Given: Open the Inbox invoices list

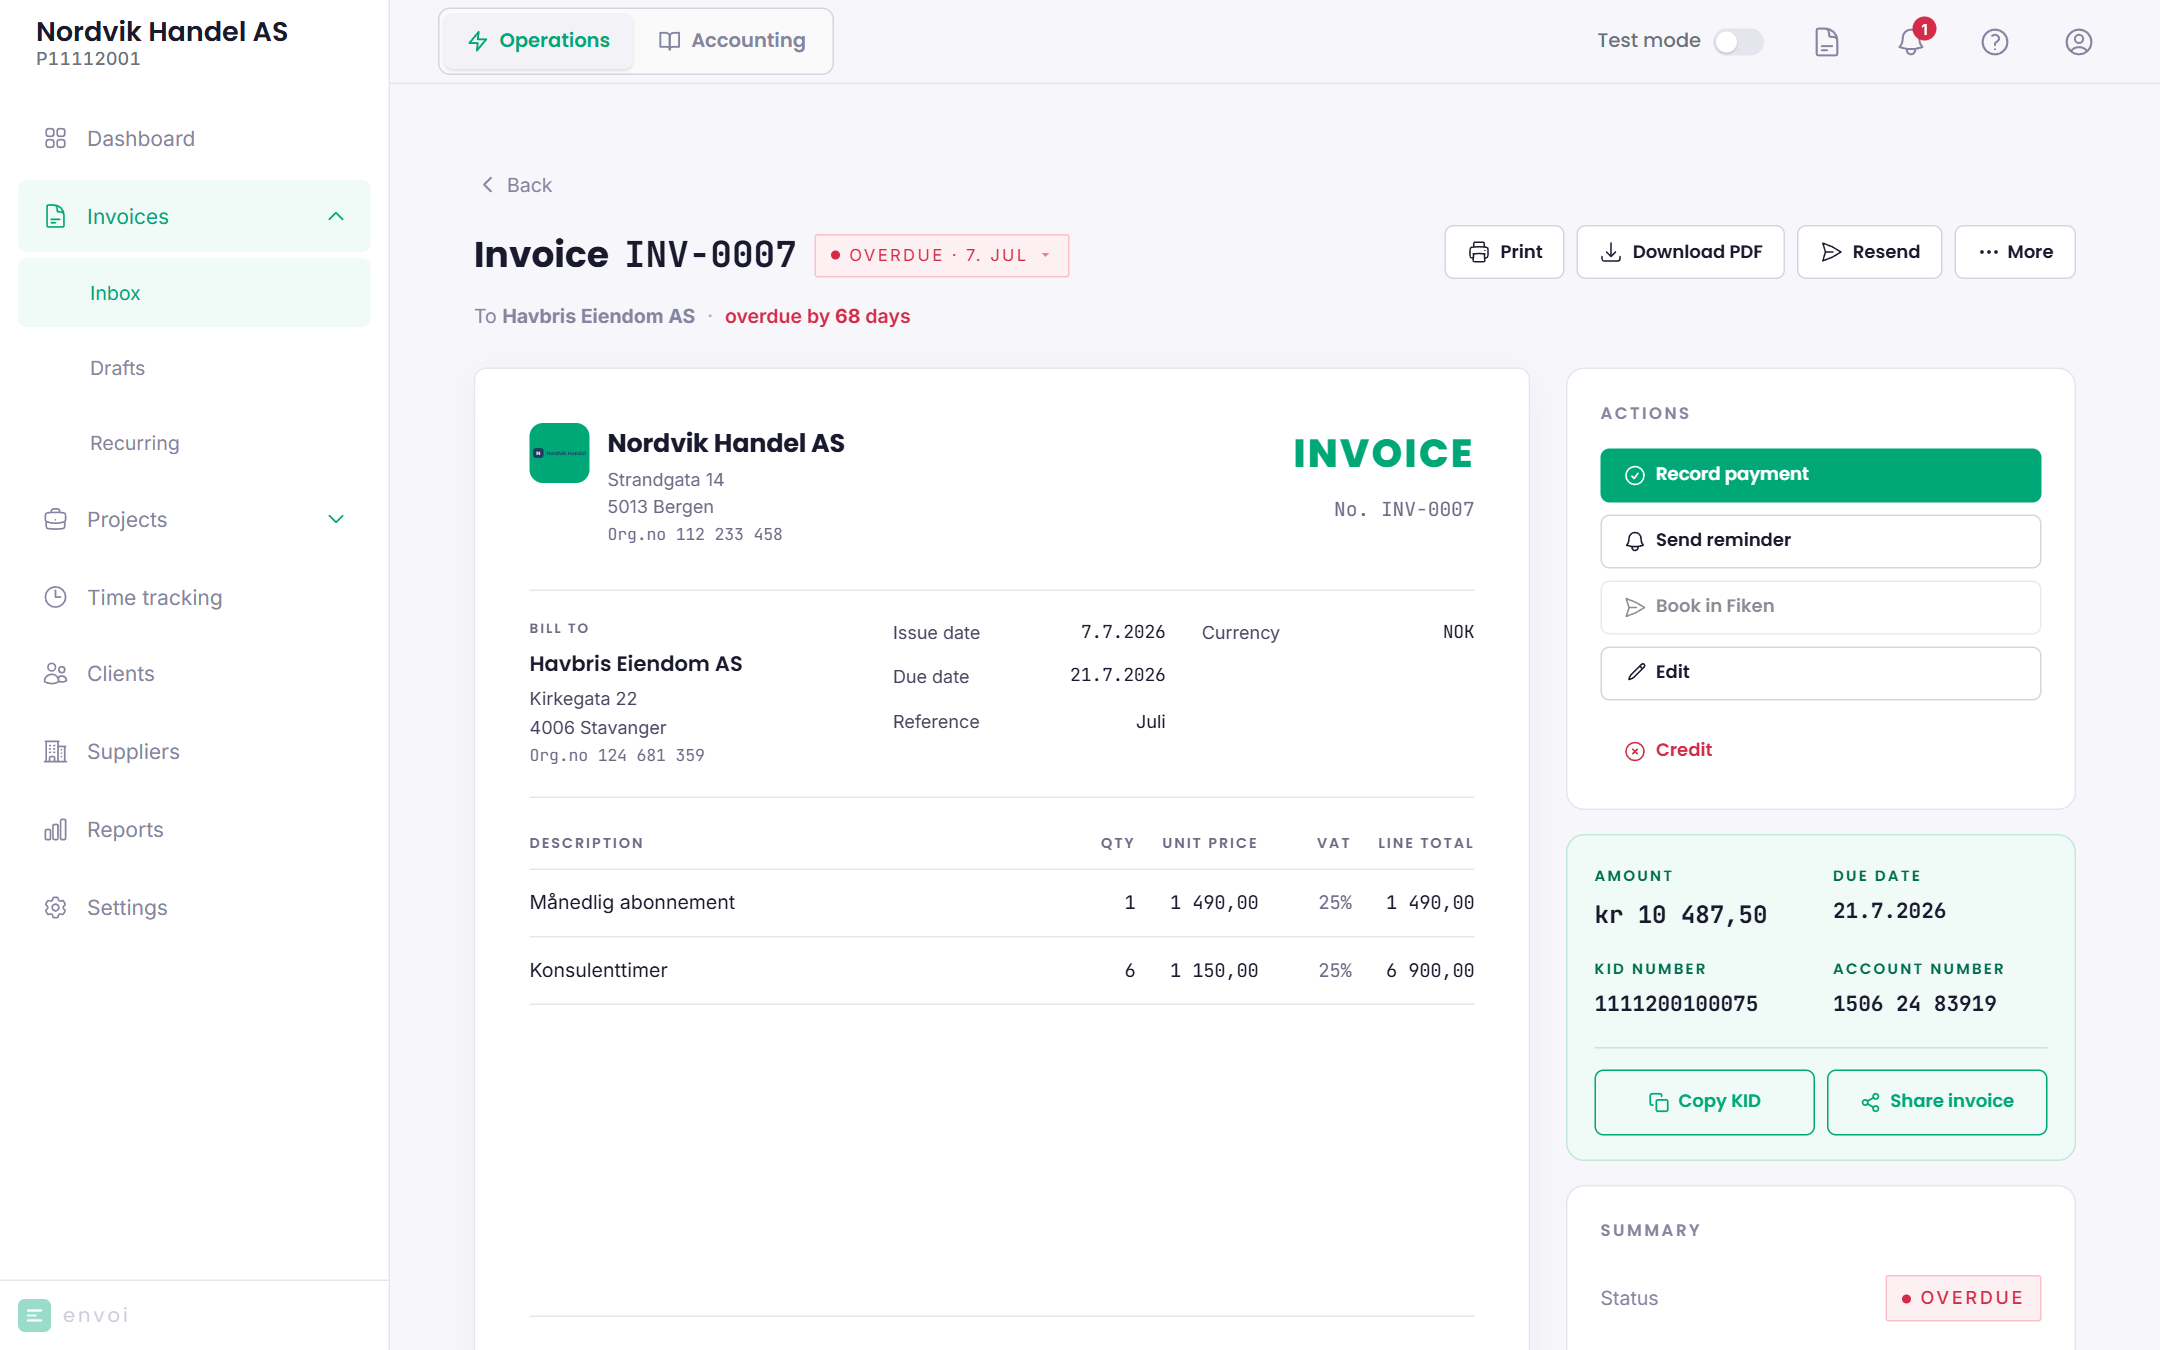Looking at the screenshot, I should tap(194, 293).
